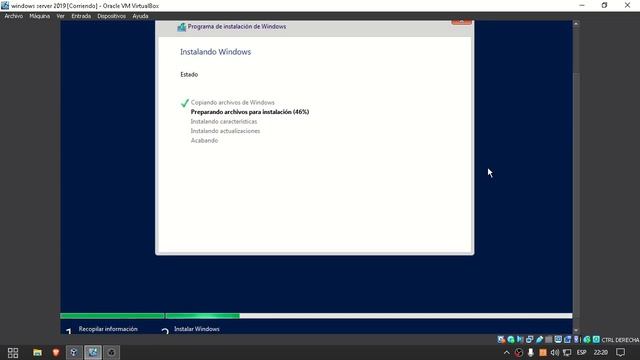The height and width of the screenshot is (360, 640).
Task: Click the CTRL DERECHA host key label
Action: pos(620,340)
